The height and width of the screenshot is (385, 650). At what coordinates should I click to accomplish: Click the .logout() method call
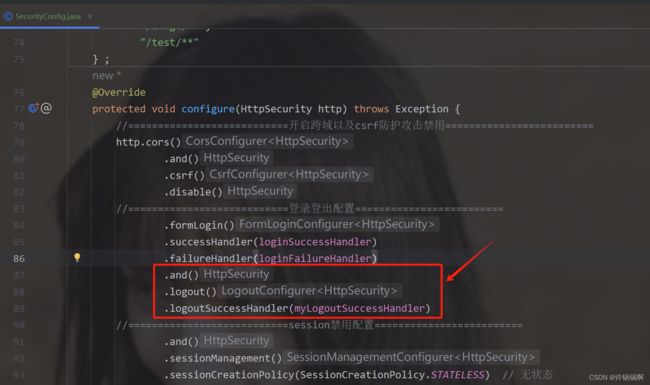[x=190, y=292]
